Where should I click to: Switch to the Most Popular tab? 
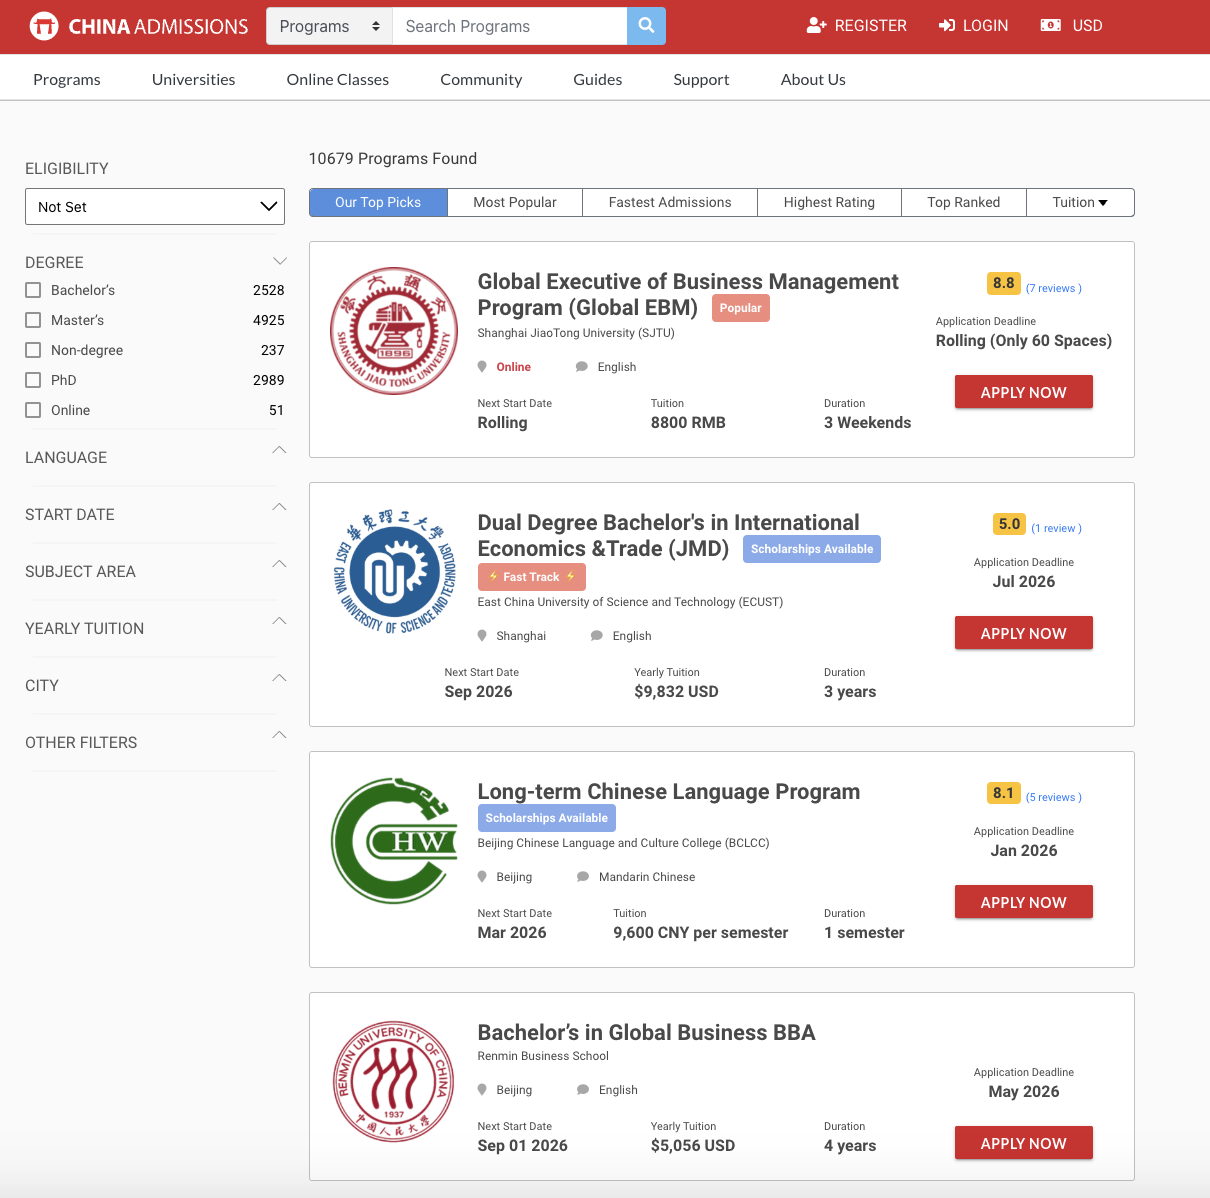(515, 202)
